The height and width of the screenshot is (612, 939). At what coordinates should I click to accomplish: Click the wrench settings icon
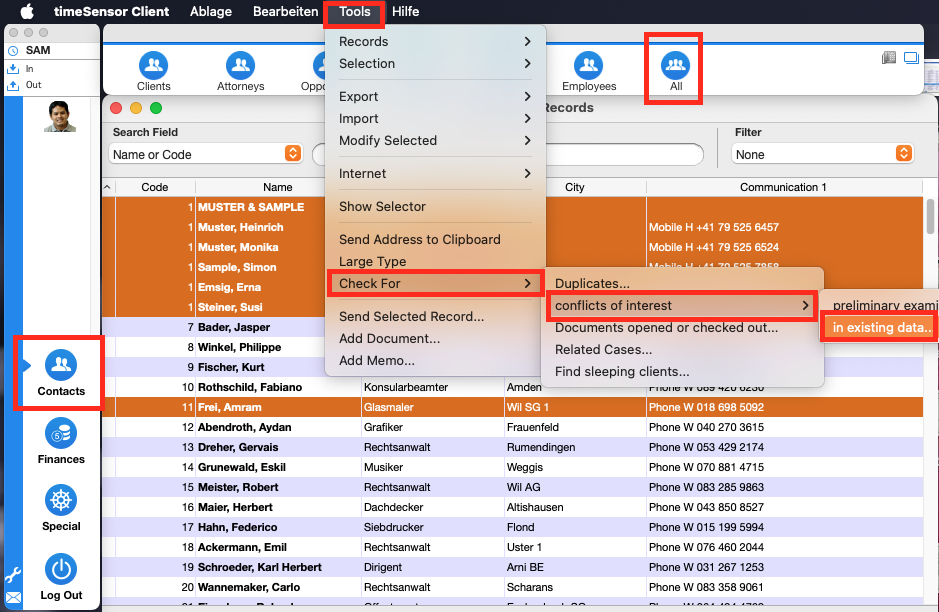tap(13, 575)
